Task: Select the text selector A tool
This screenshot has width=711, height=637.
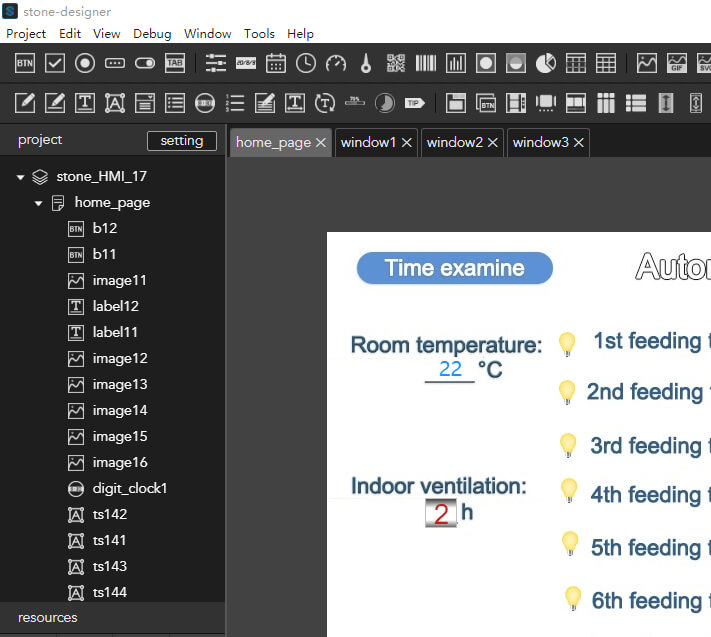Action: tap(115, 103)
